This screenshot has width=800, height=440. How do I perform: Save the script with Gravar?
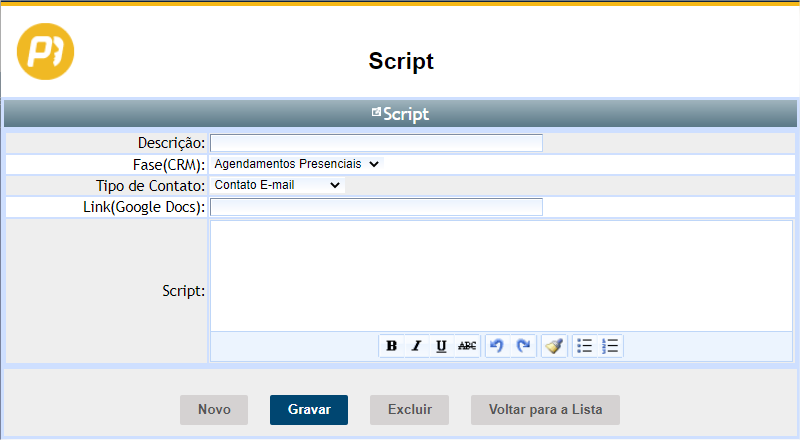[x=309, y=410]
